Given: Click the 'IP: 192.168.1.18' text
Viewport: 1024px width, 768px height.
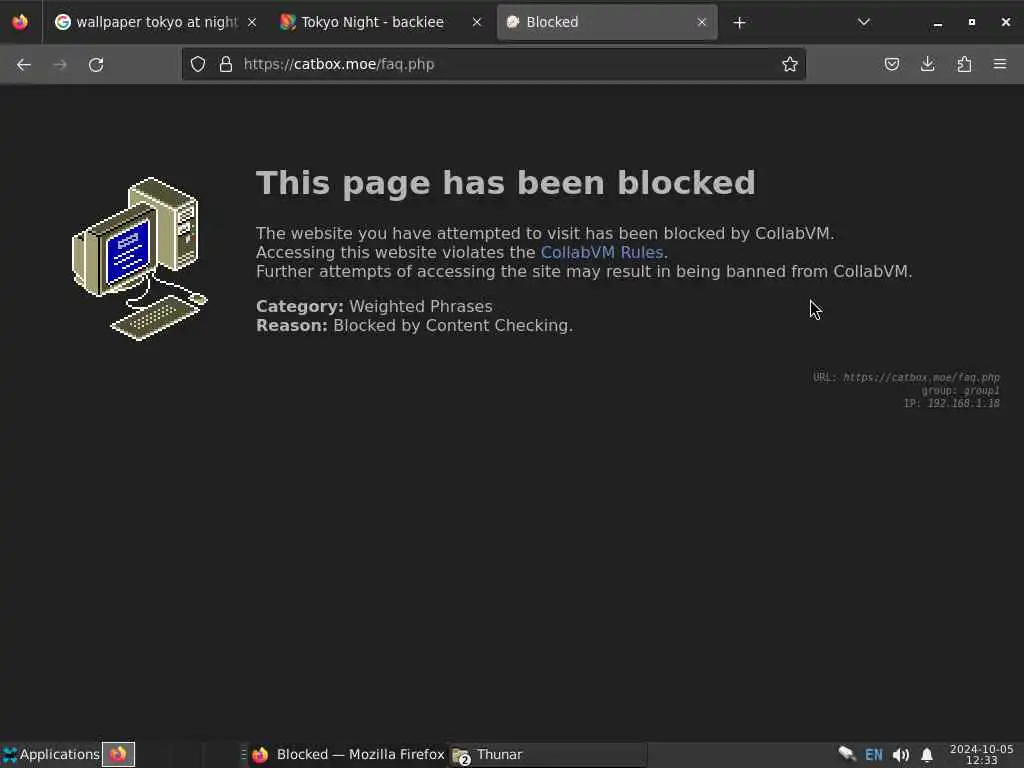Looking at the screenshot, I should [952, 404].
